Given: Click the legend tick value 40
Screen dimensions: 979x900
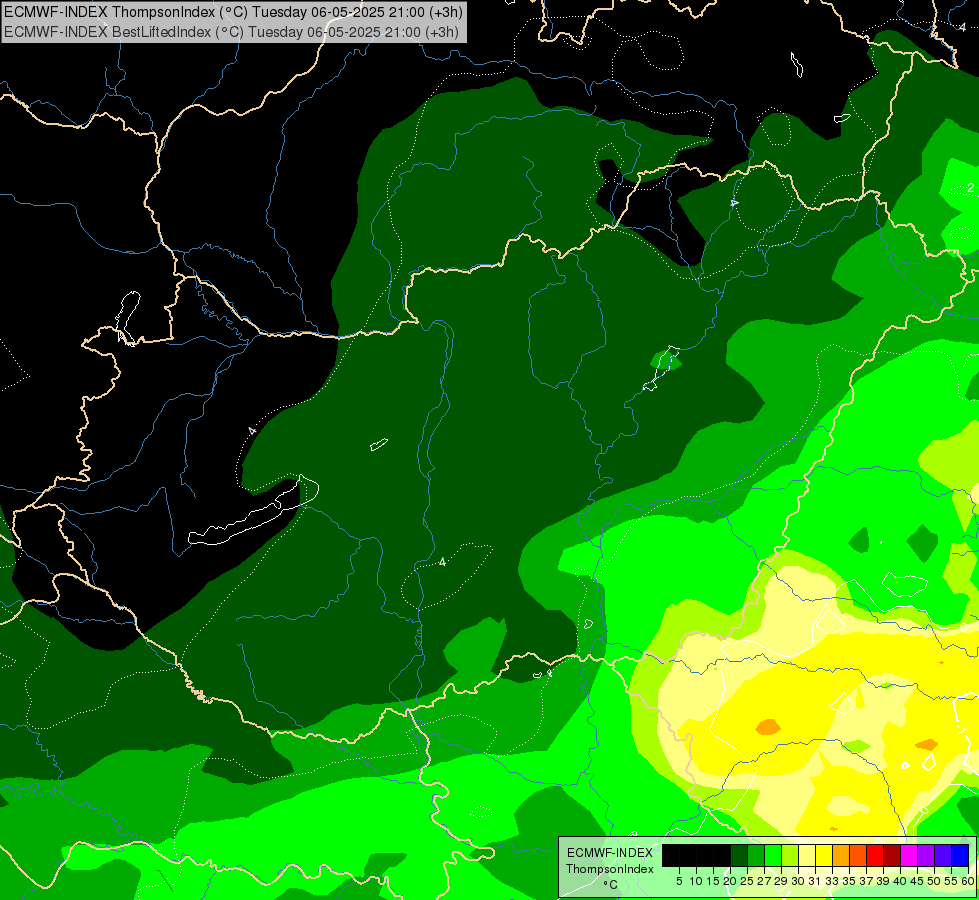Looking at the screenshot, I should (900, 881).
